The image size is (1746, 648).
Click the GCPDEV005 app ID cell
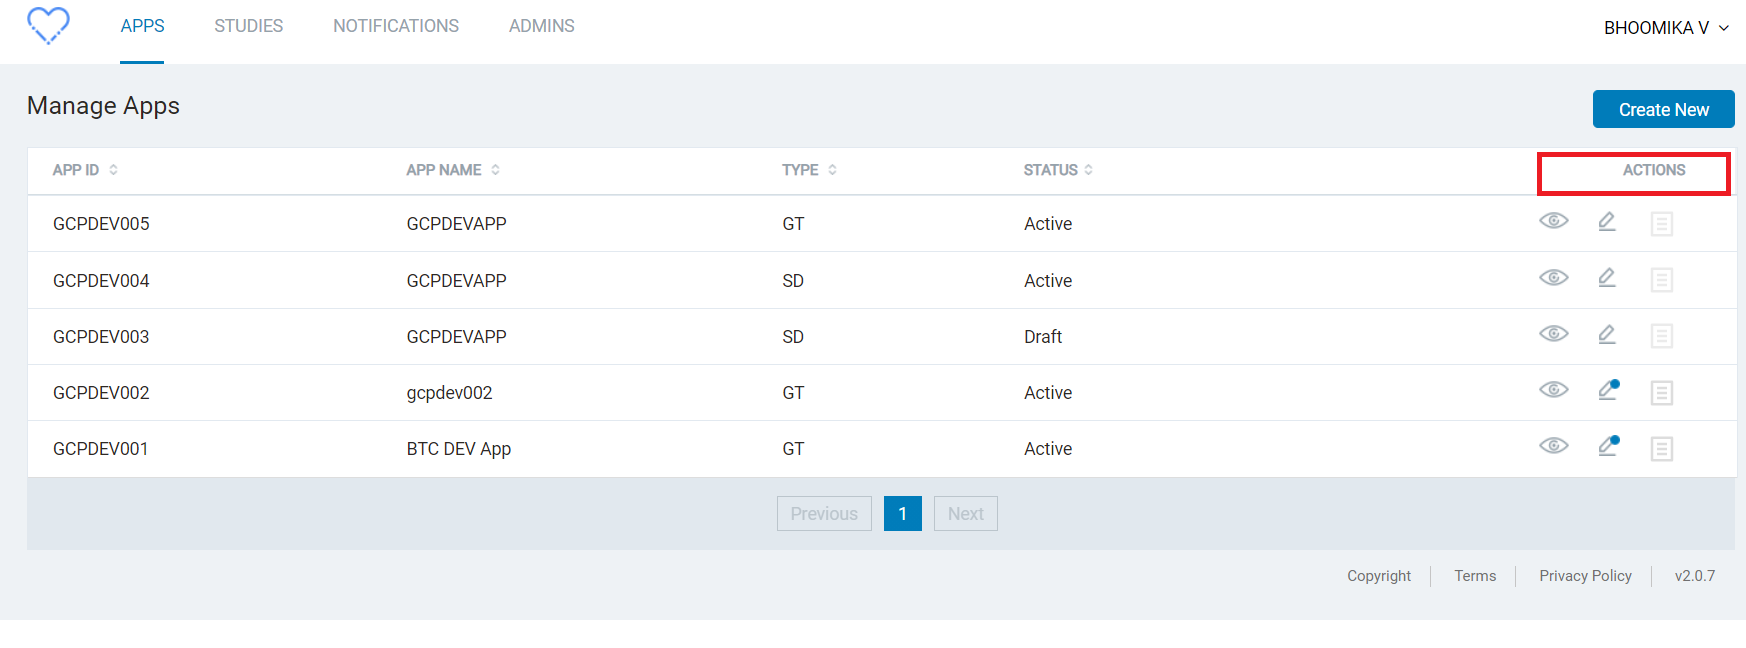pos(101,224)
